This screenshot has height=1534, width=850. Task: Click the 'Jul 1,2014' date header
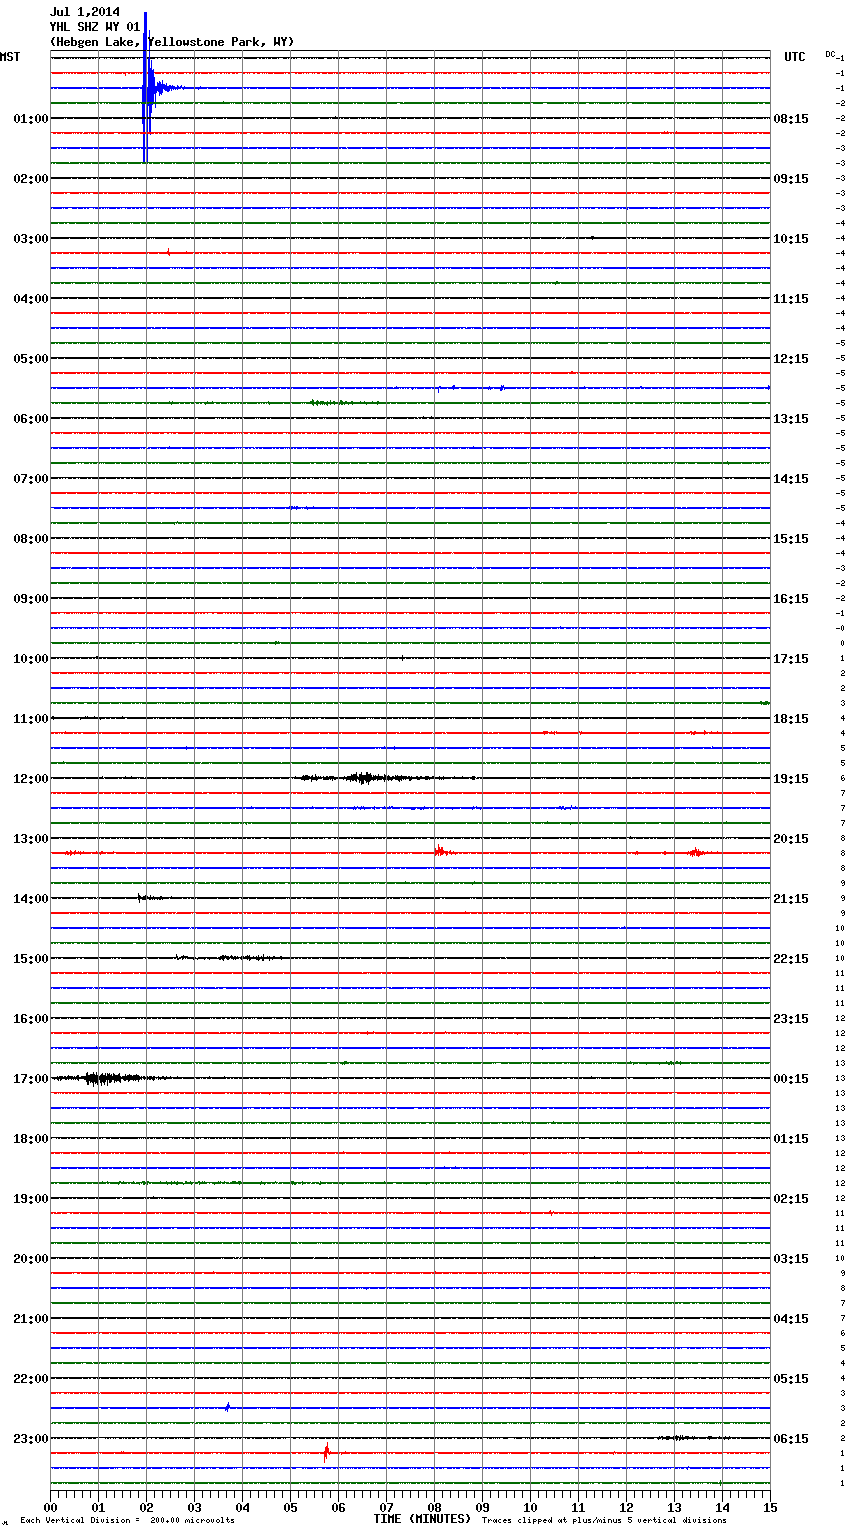pyautogui.click(x=84, y=12)
